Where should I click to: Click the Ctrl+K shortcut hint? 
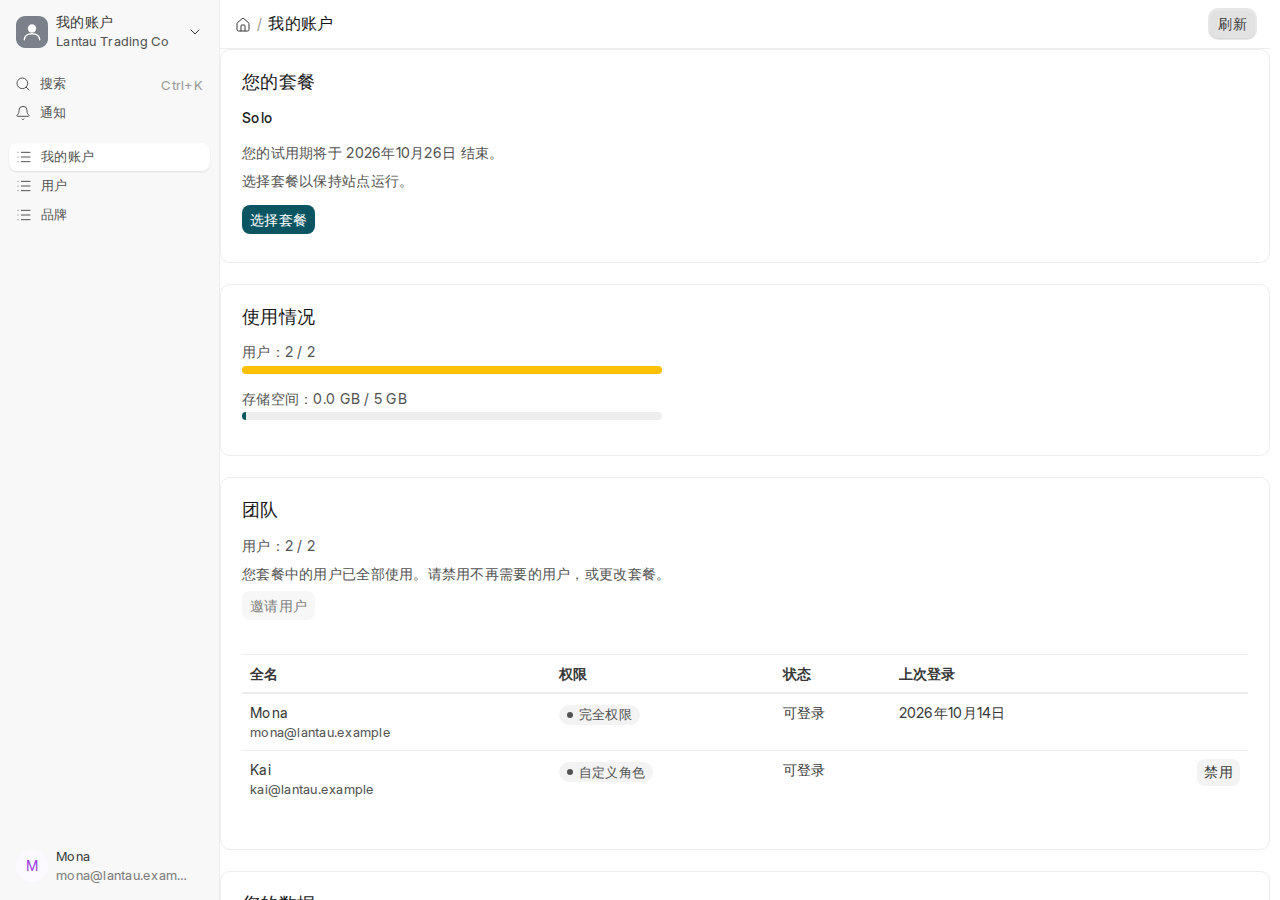[182, 85]
